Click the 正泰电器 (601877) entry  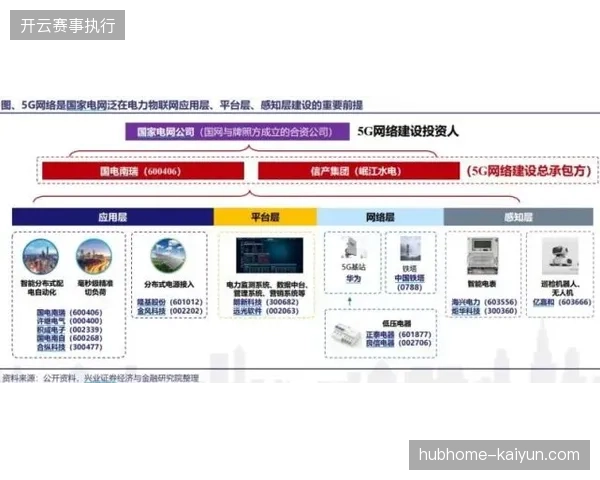pos(398,335)
